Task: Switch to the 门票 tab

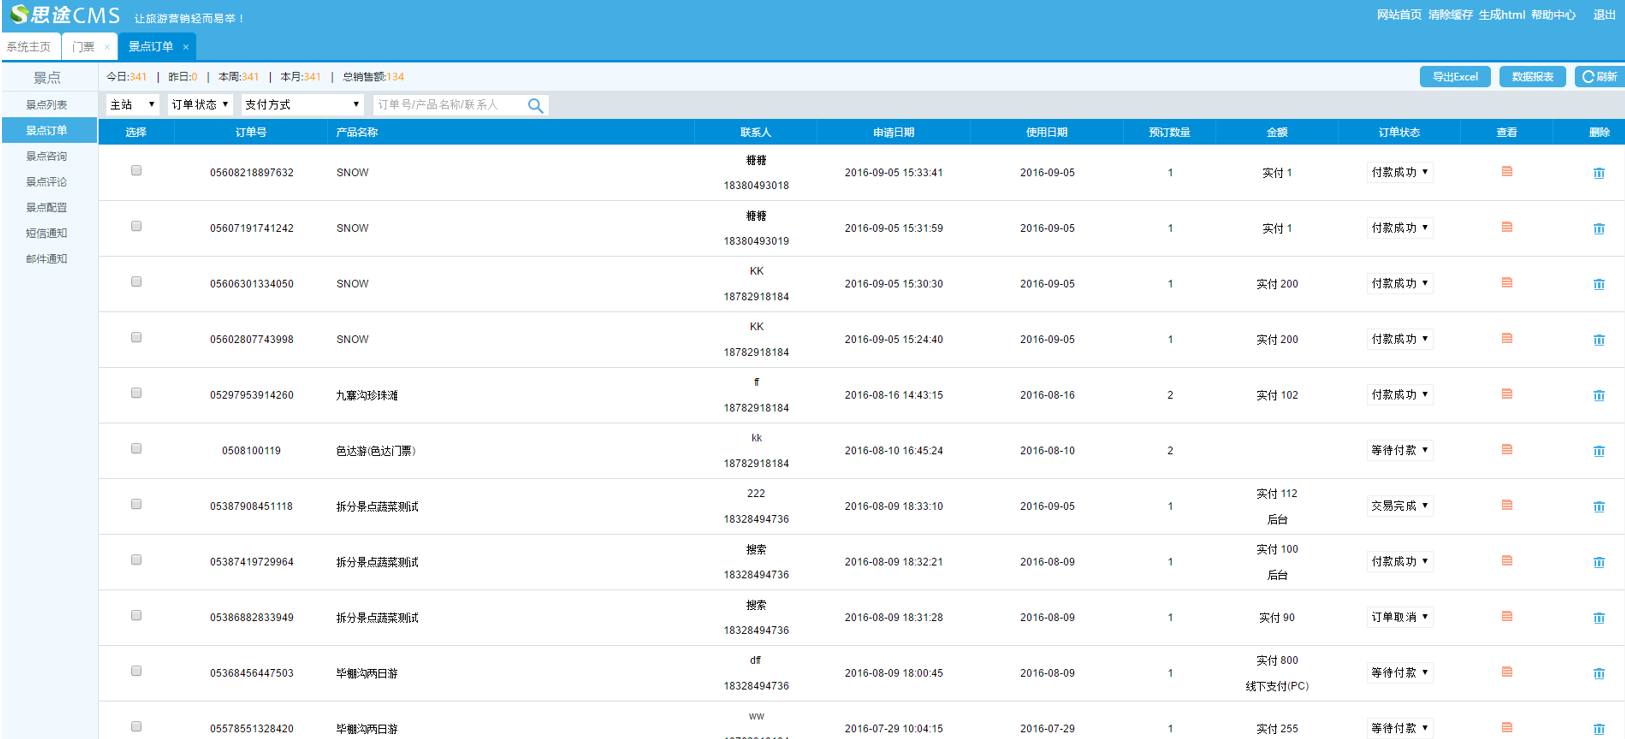Action: point(83,47)
